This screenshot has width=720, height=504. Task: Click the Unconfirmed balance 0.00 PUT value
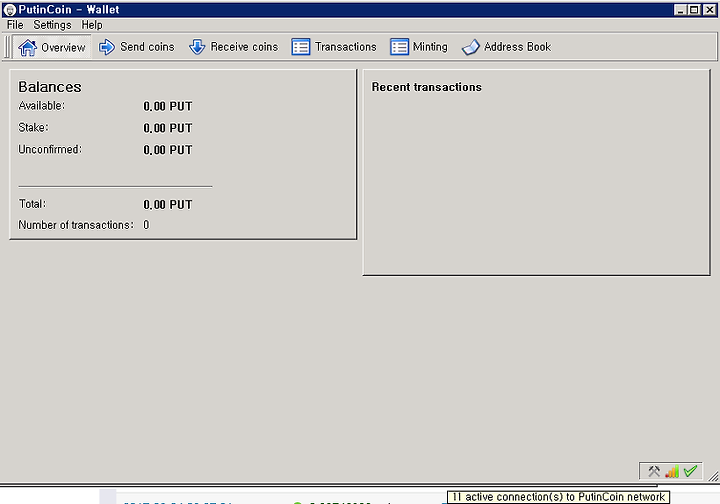[168, 150]
